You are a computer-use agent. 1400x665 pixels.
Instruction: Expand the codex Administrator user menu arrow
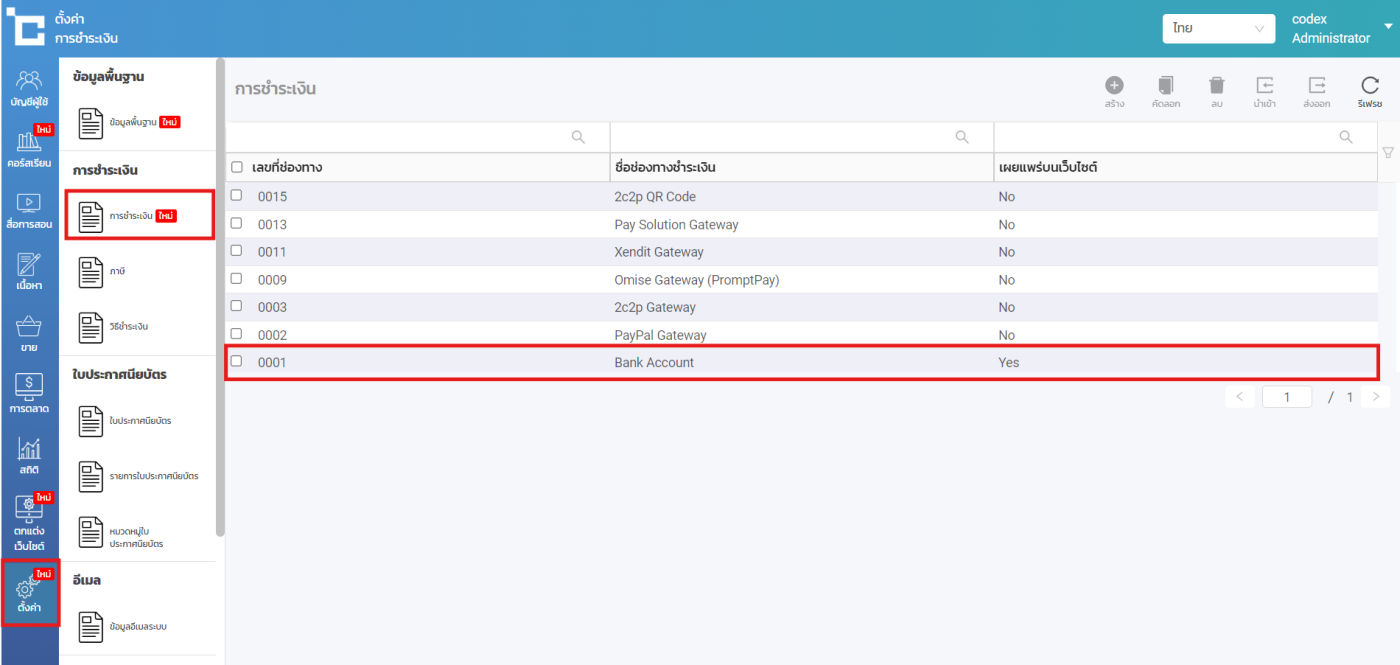click(x=1388, y=27)
